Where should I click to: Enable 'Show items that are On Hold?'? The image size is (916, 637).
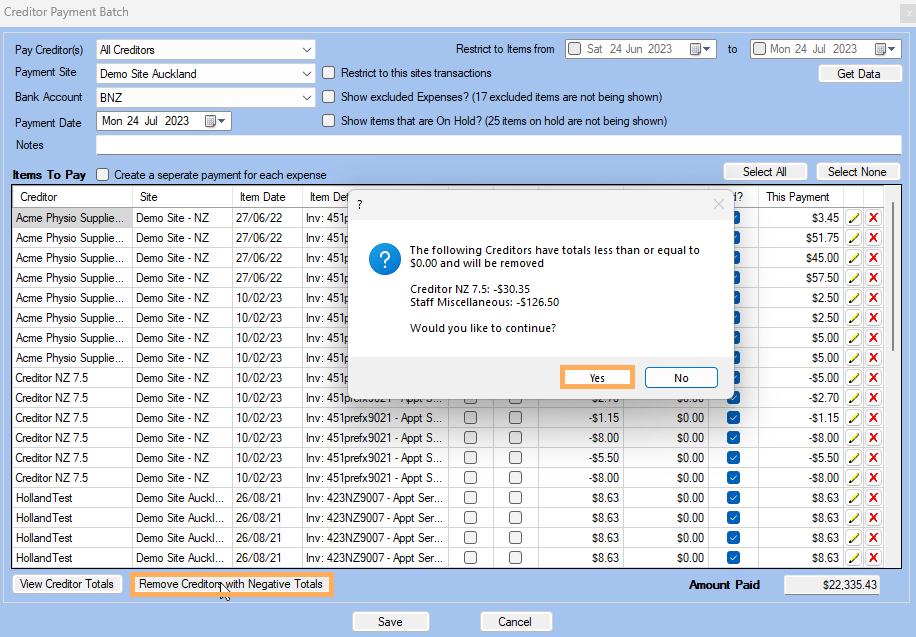click(328, 120)
